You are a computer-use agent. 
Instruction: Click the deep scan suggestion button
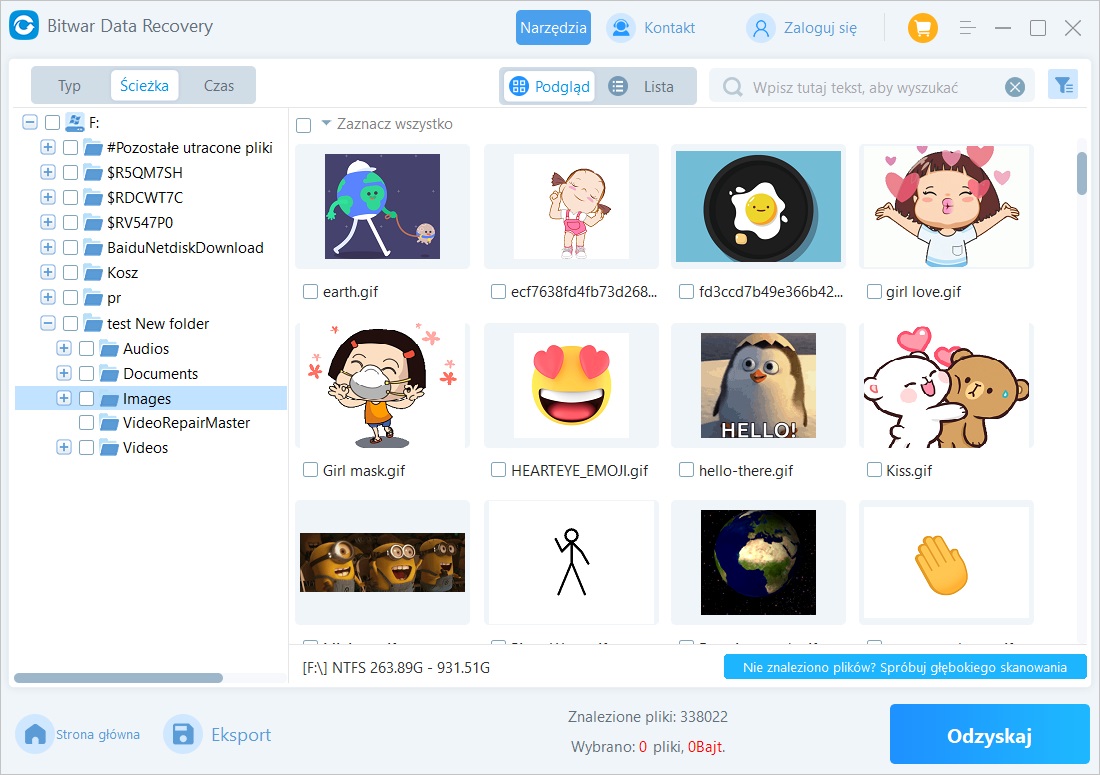pos(905,667)
